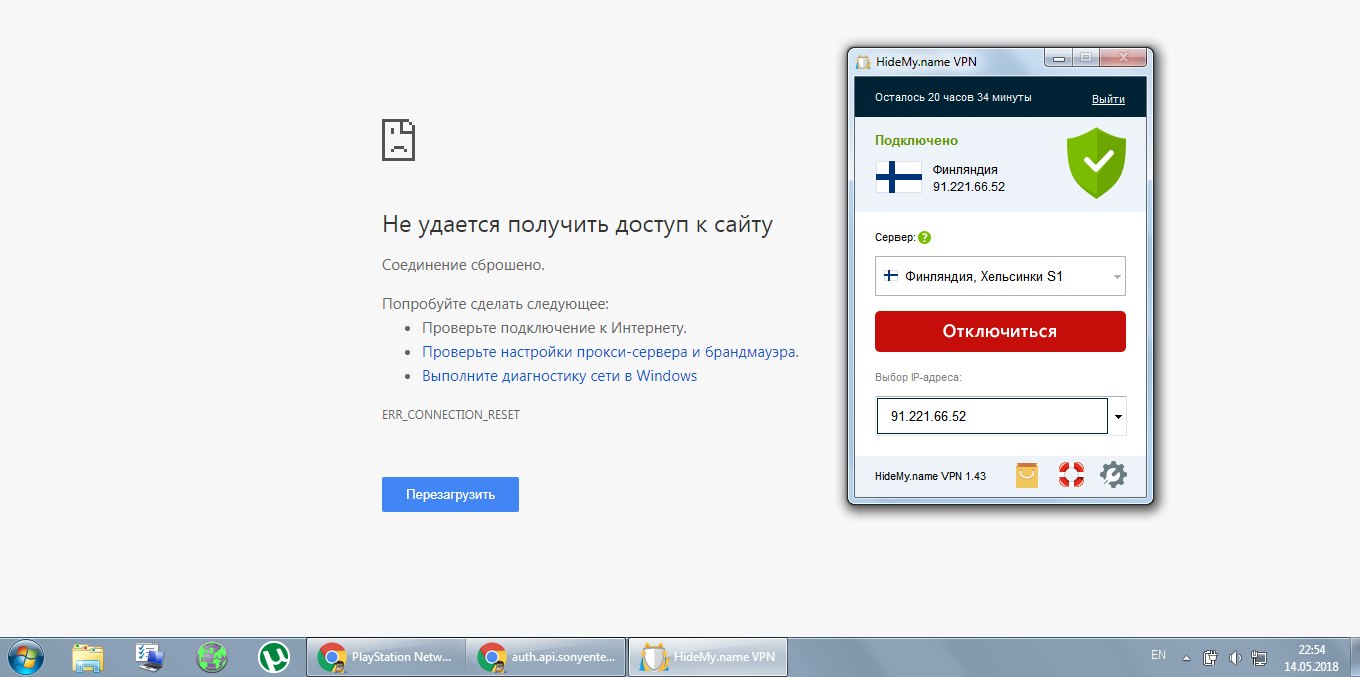Viewport: 1360px width, 677px height.
Task: Click the Выйти logout link
Action: [x=1108, y=99]
